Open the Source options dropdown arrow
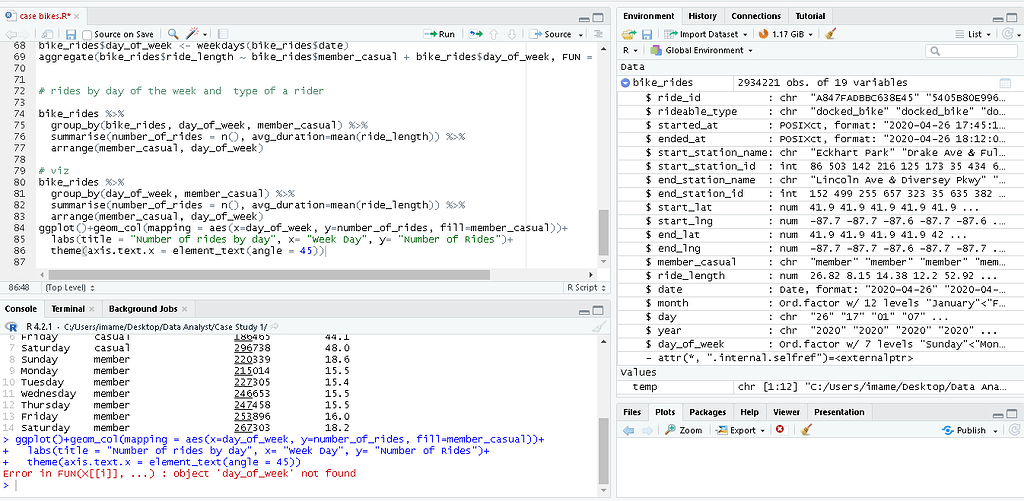 pos(581,35)
